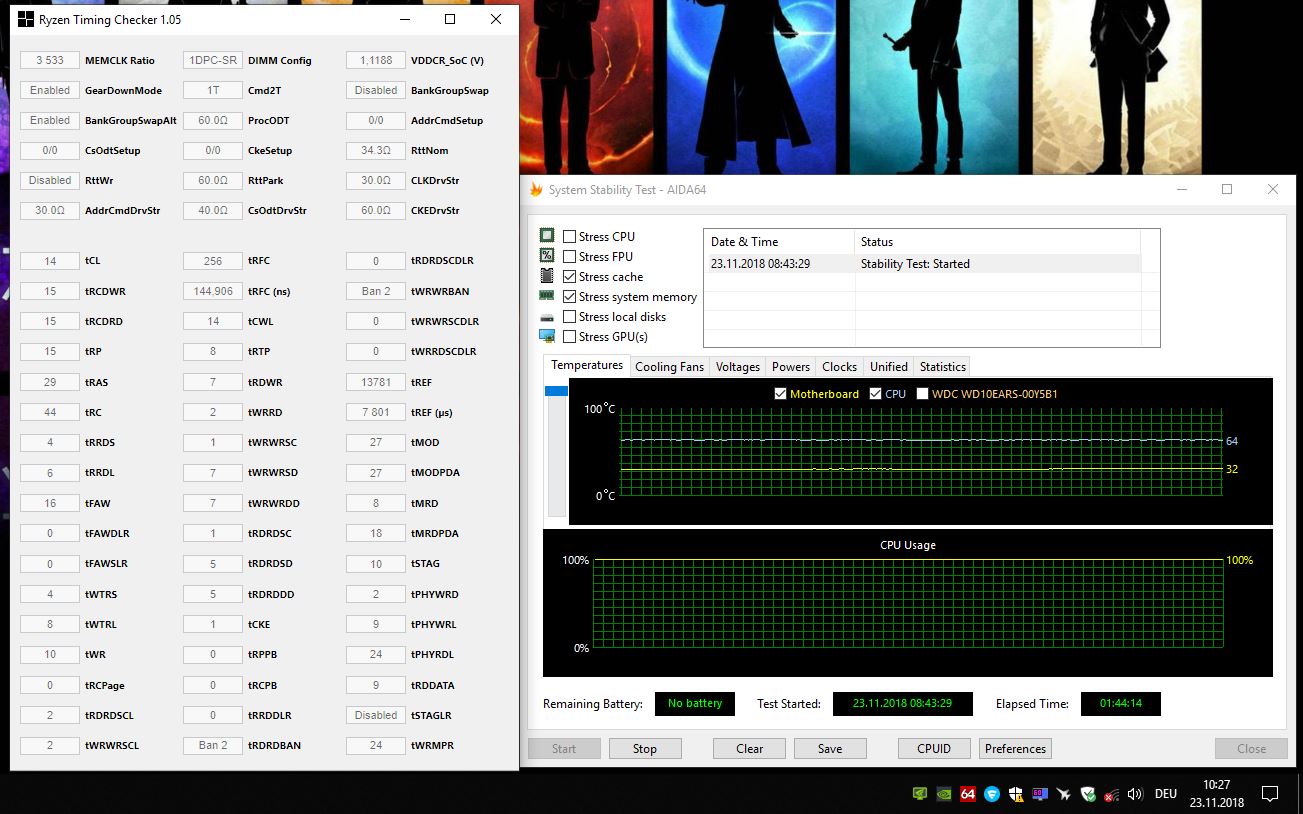Enable the Stress GPU(s) checkbox

[x=569, y=336]
